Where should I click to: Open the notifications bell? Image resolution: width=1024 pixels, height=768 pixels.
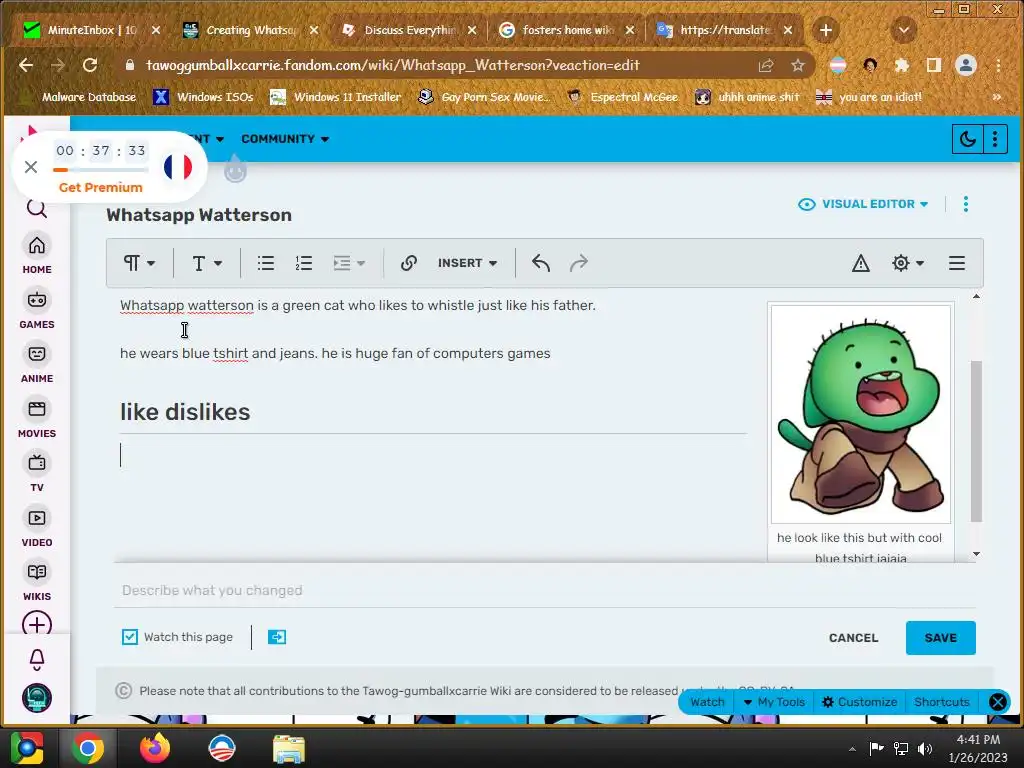tap(37, 660)
